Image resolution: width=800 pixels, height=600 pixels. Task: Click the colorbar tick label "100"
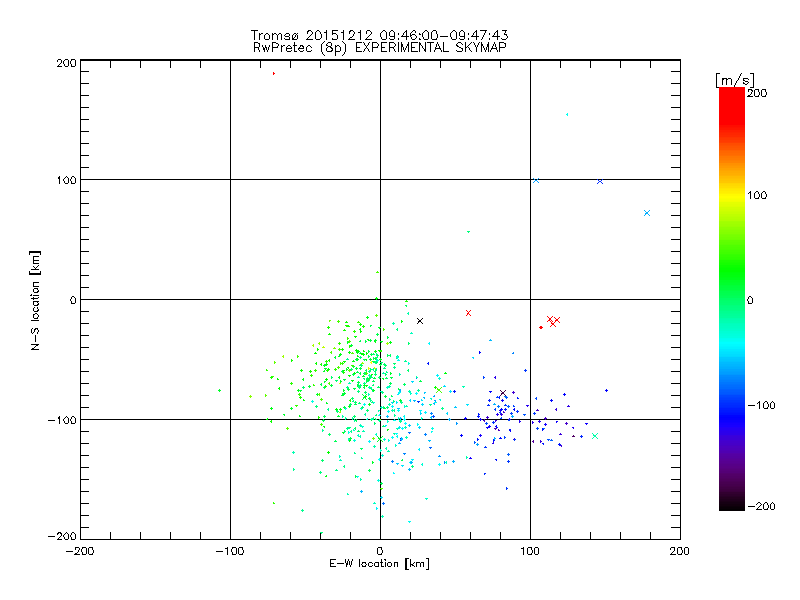pyautogui.click(x=757, y=195)
